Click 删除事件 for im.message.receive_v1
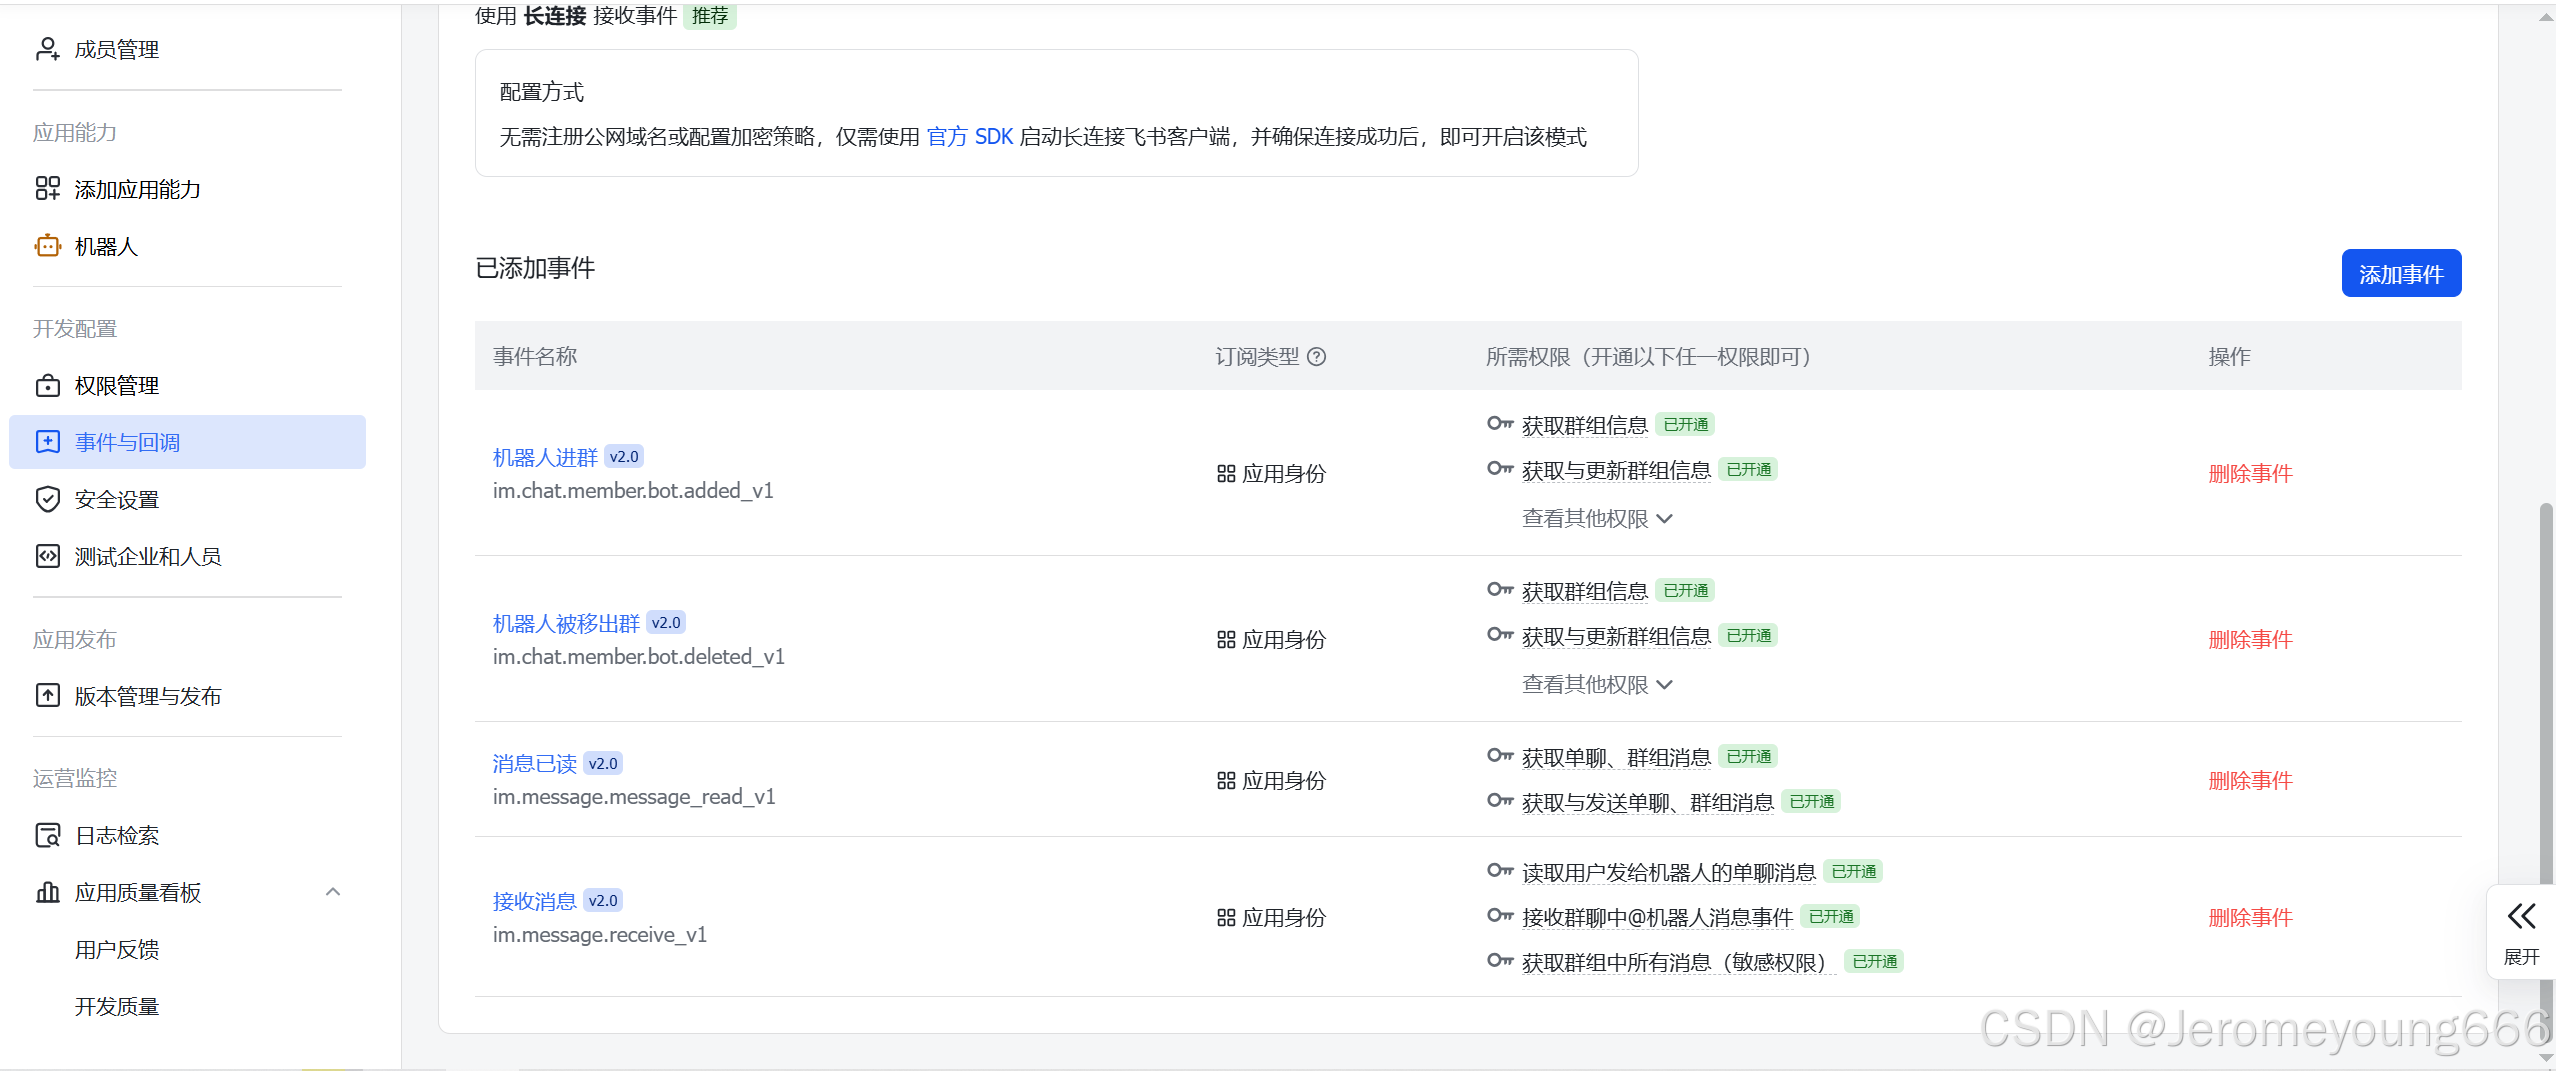 click(x=2249, y=917)
